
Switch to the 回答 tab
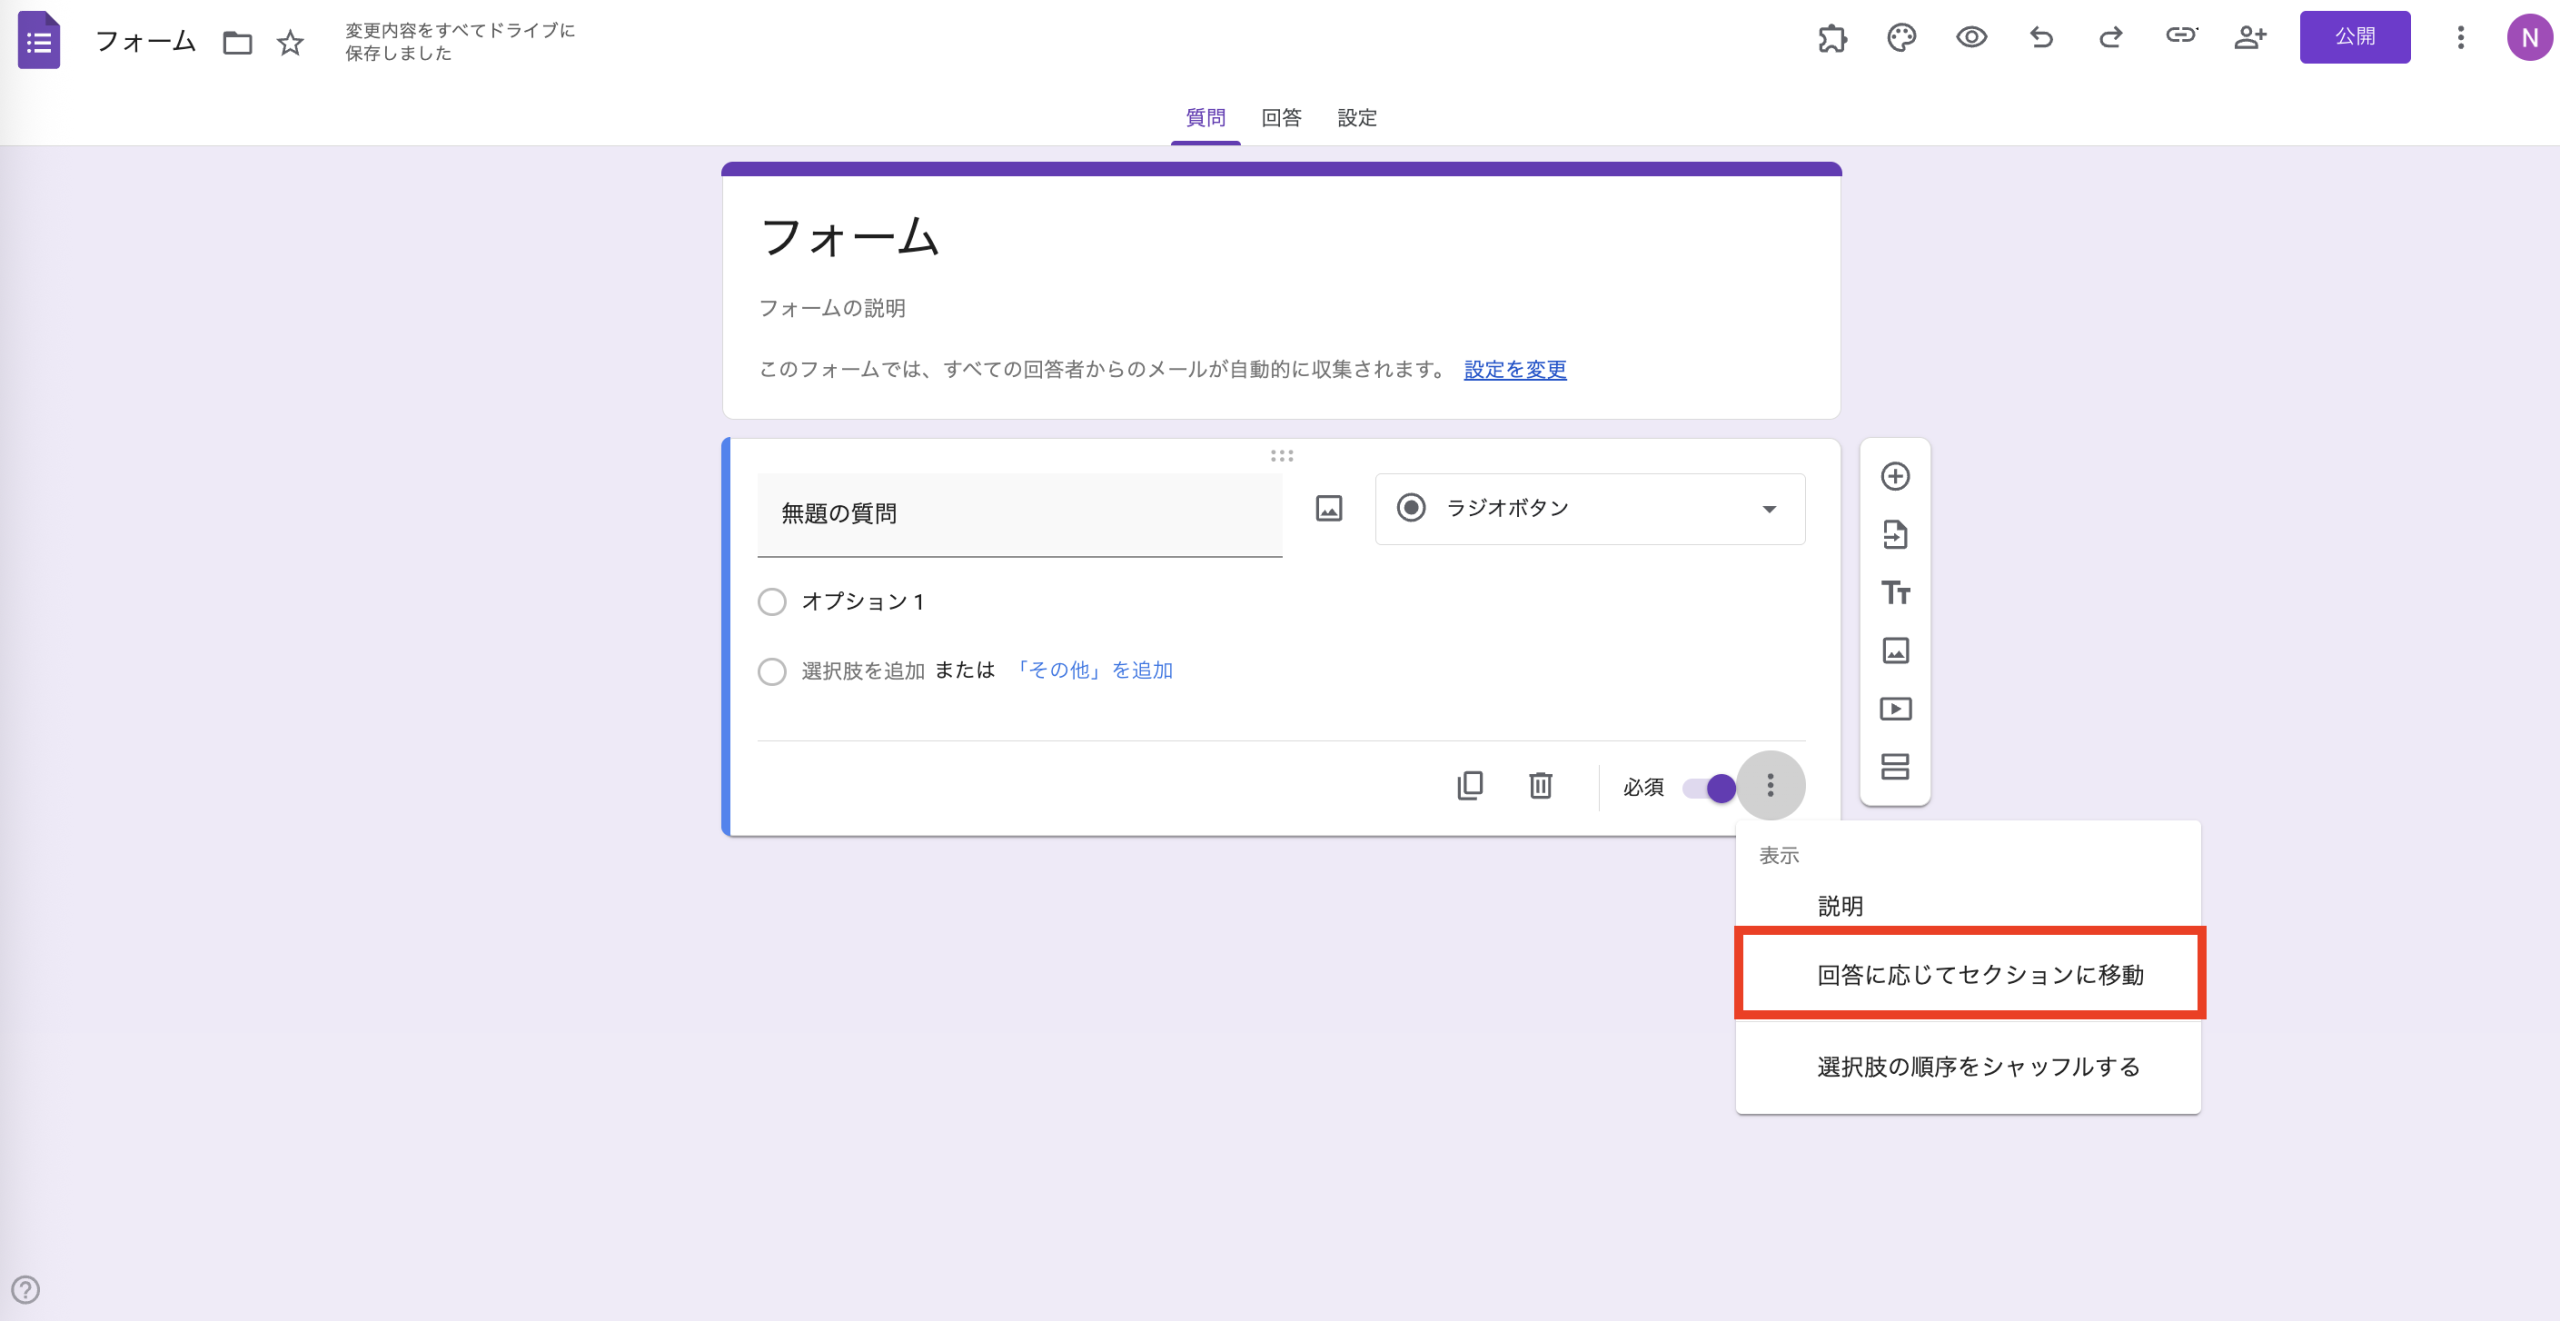click(1280, 118)
